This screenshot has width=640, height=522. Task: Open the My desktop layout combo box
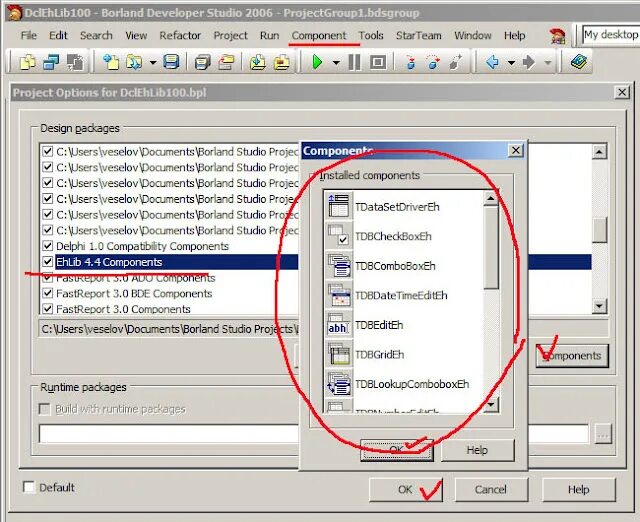coord(610,35)
